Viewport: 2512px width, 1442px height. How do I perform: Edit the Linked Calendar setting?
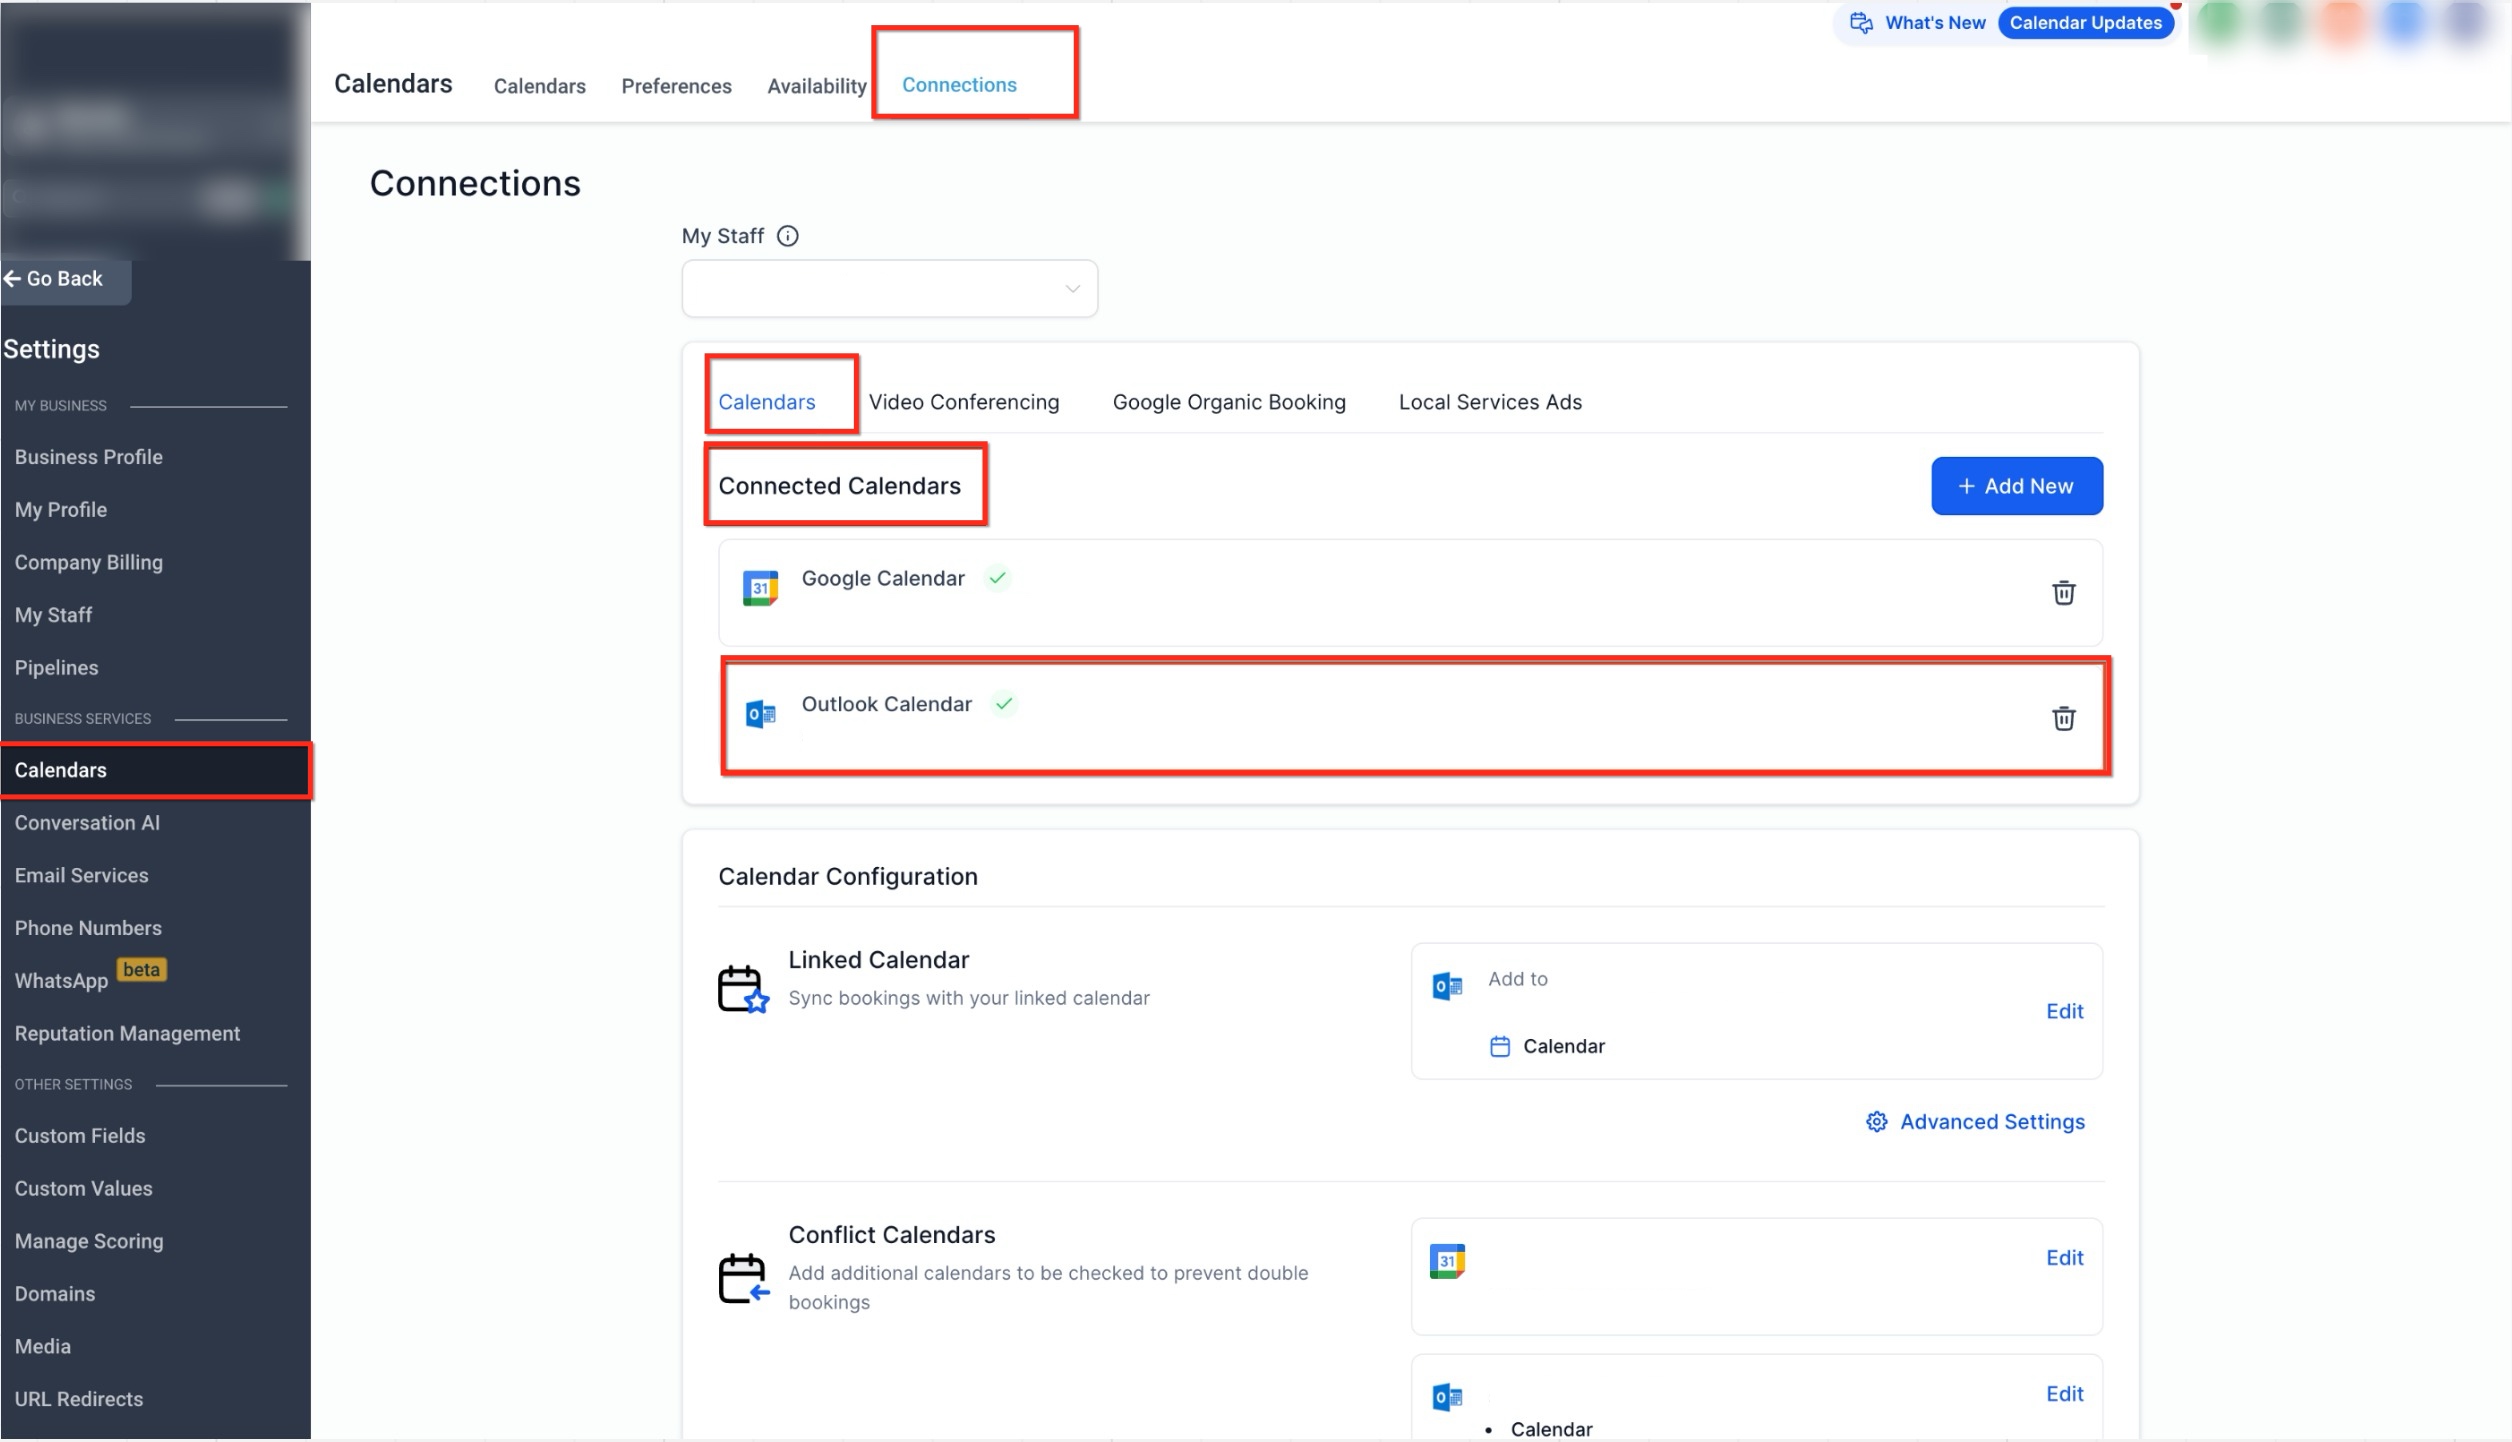(x=2064, y=1011)
